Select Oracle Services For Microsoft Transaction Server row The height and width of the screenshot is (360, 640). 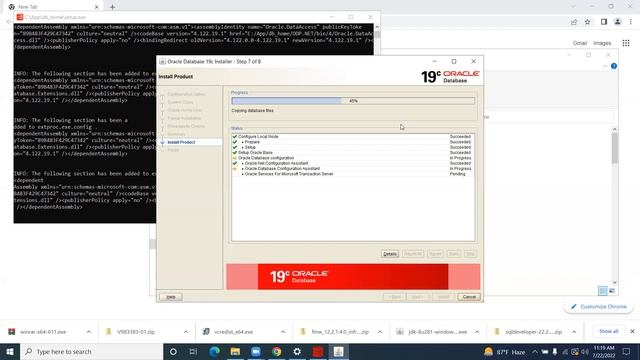click(x=353, y=174)
